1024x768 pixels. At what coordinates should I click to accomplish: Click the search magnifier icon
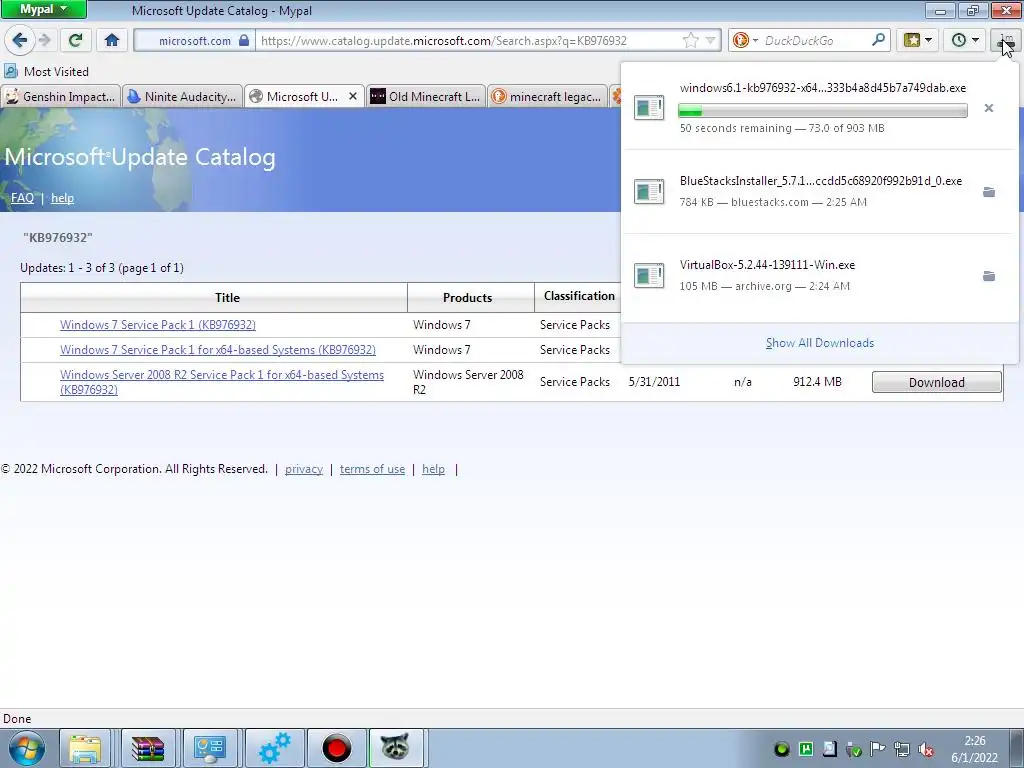[x=878, y=40]
